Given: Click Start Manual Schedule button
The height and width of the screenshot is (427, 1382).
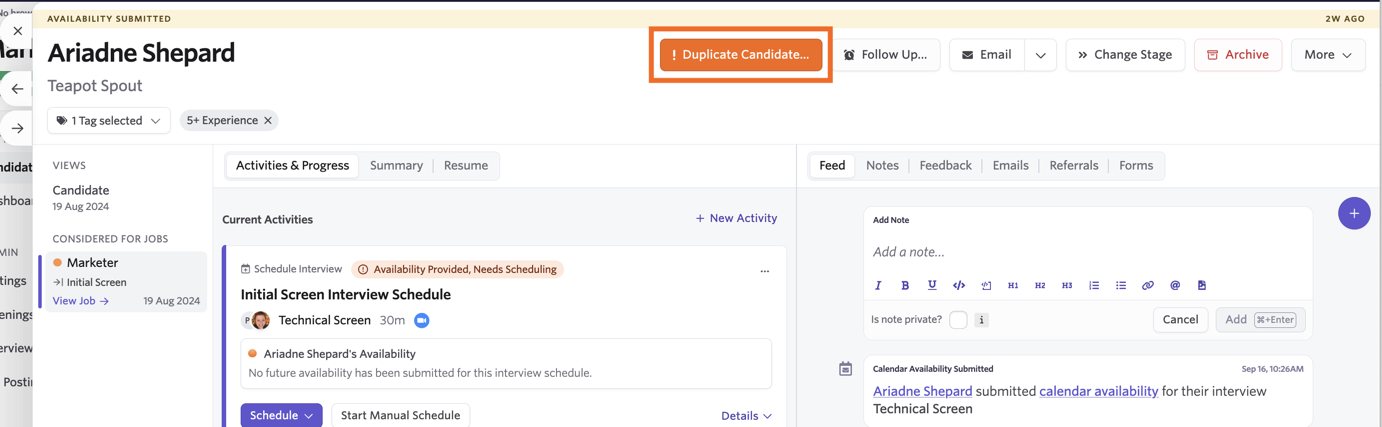Looking at the screenshot, I should (x=400, y=415).
